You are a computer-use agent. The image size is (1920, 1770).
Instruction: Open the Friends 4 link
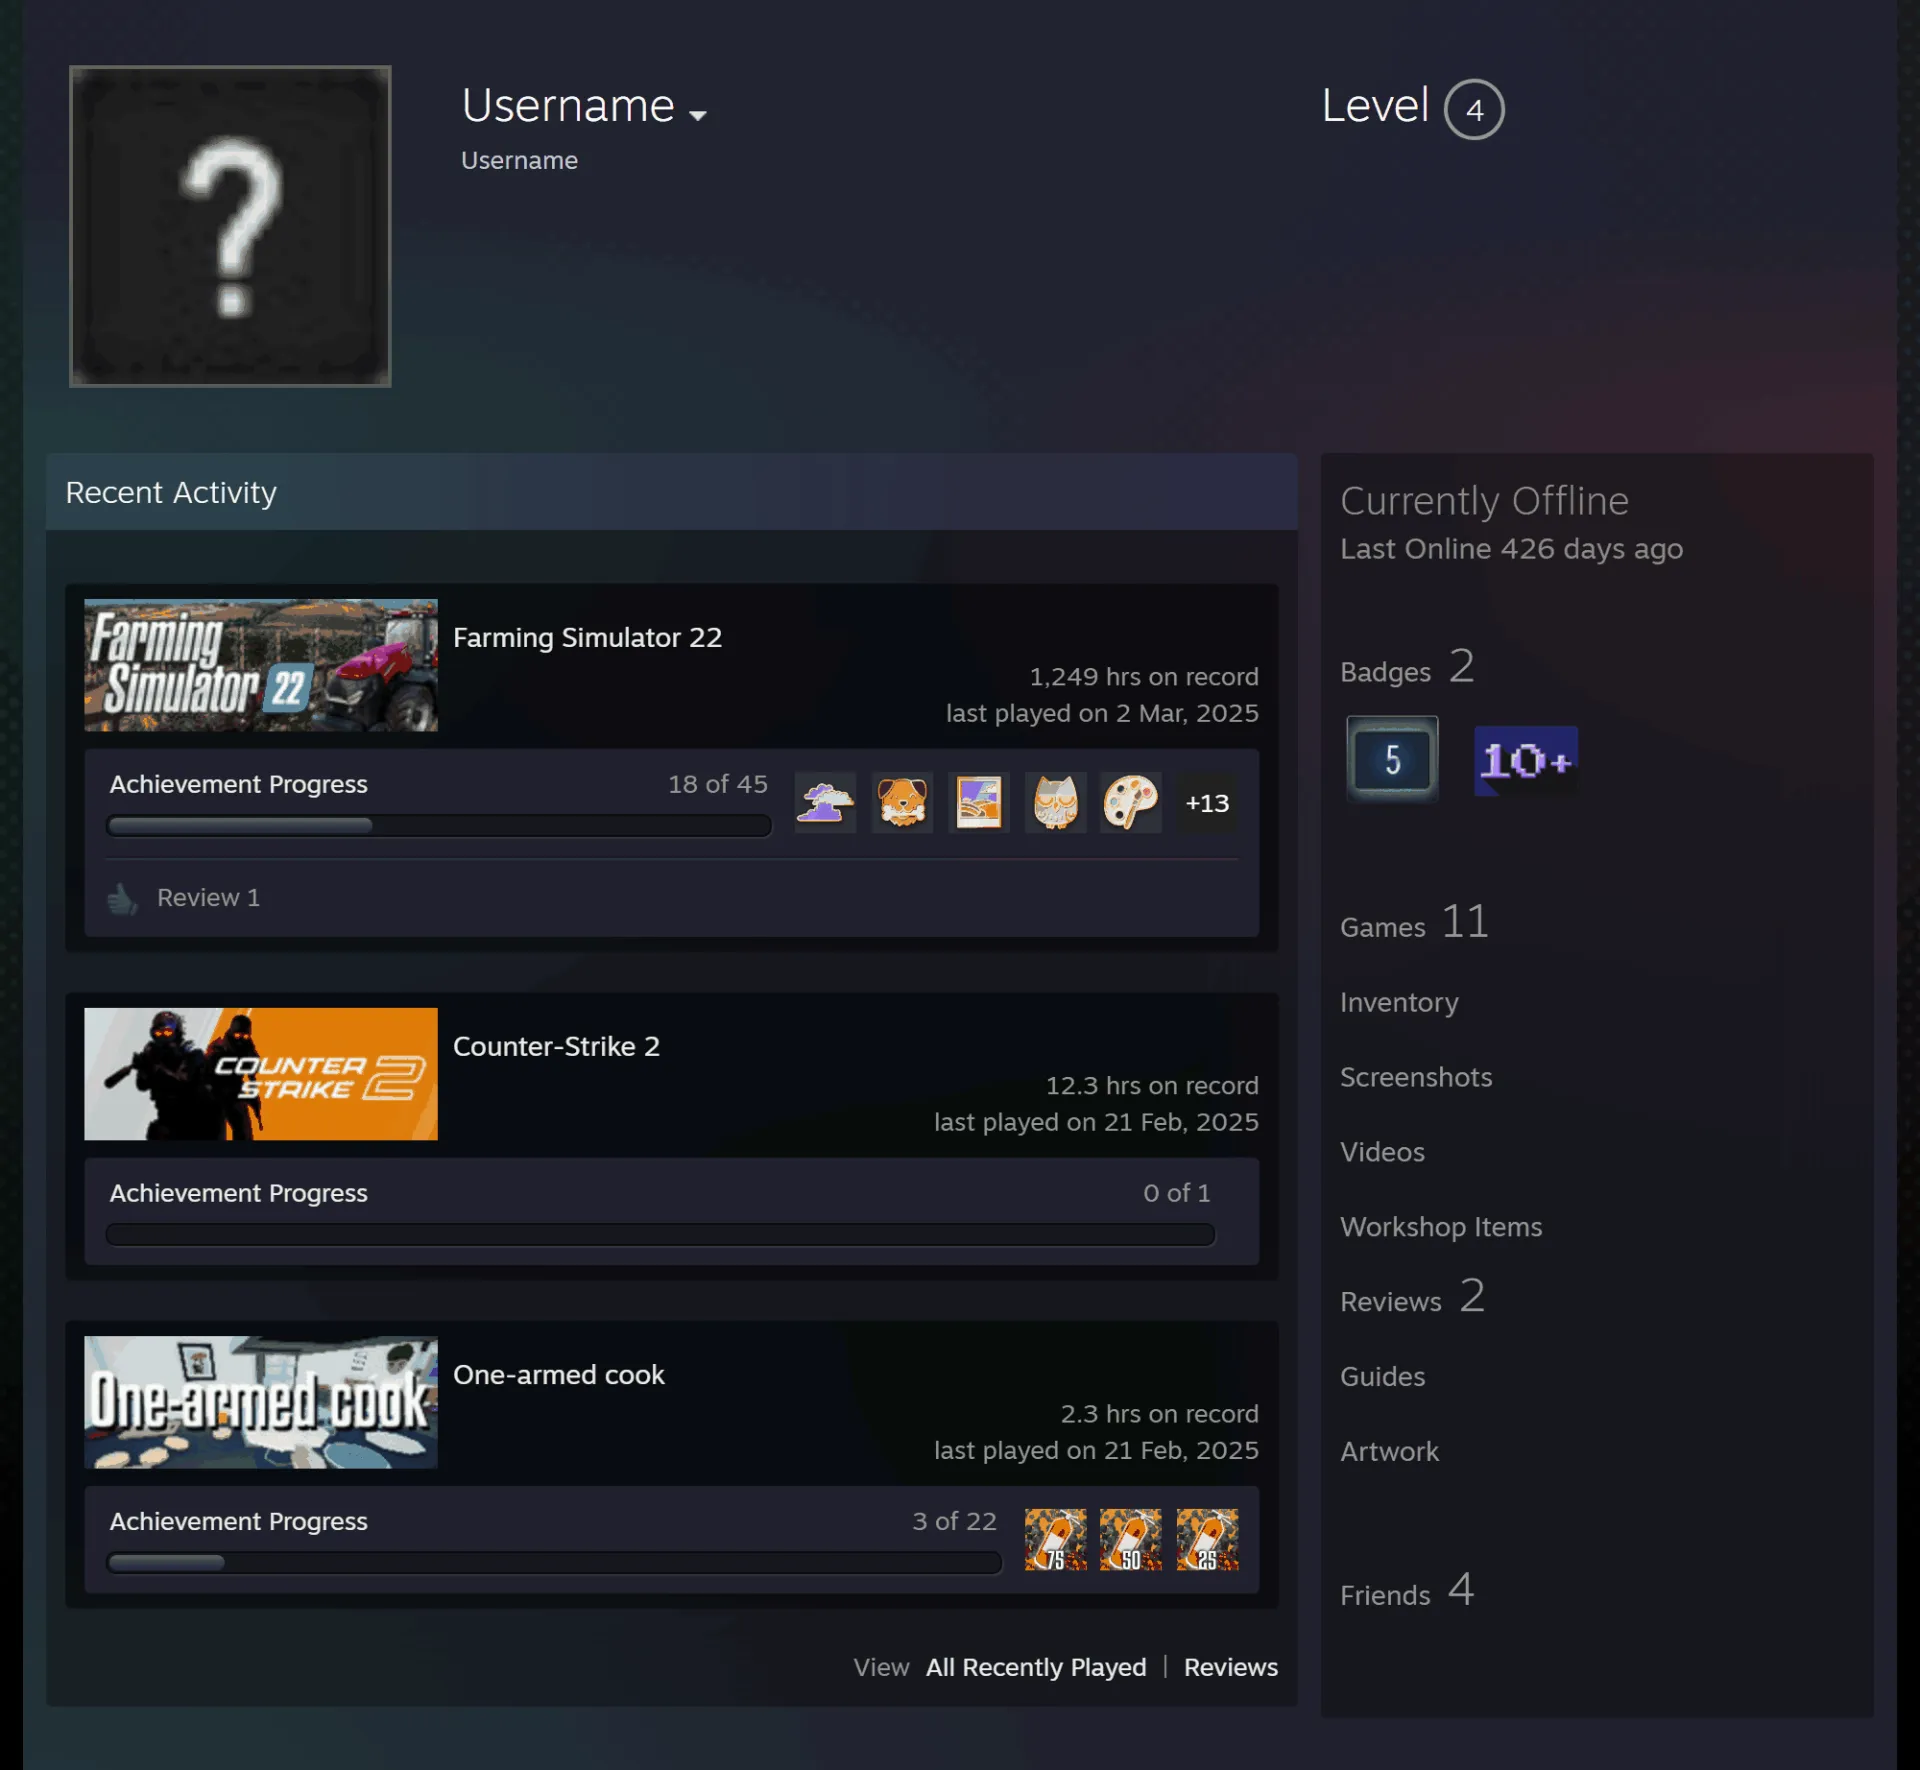[1407, 1590]
